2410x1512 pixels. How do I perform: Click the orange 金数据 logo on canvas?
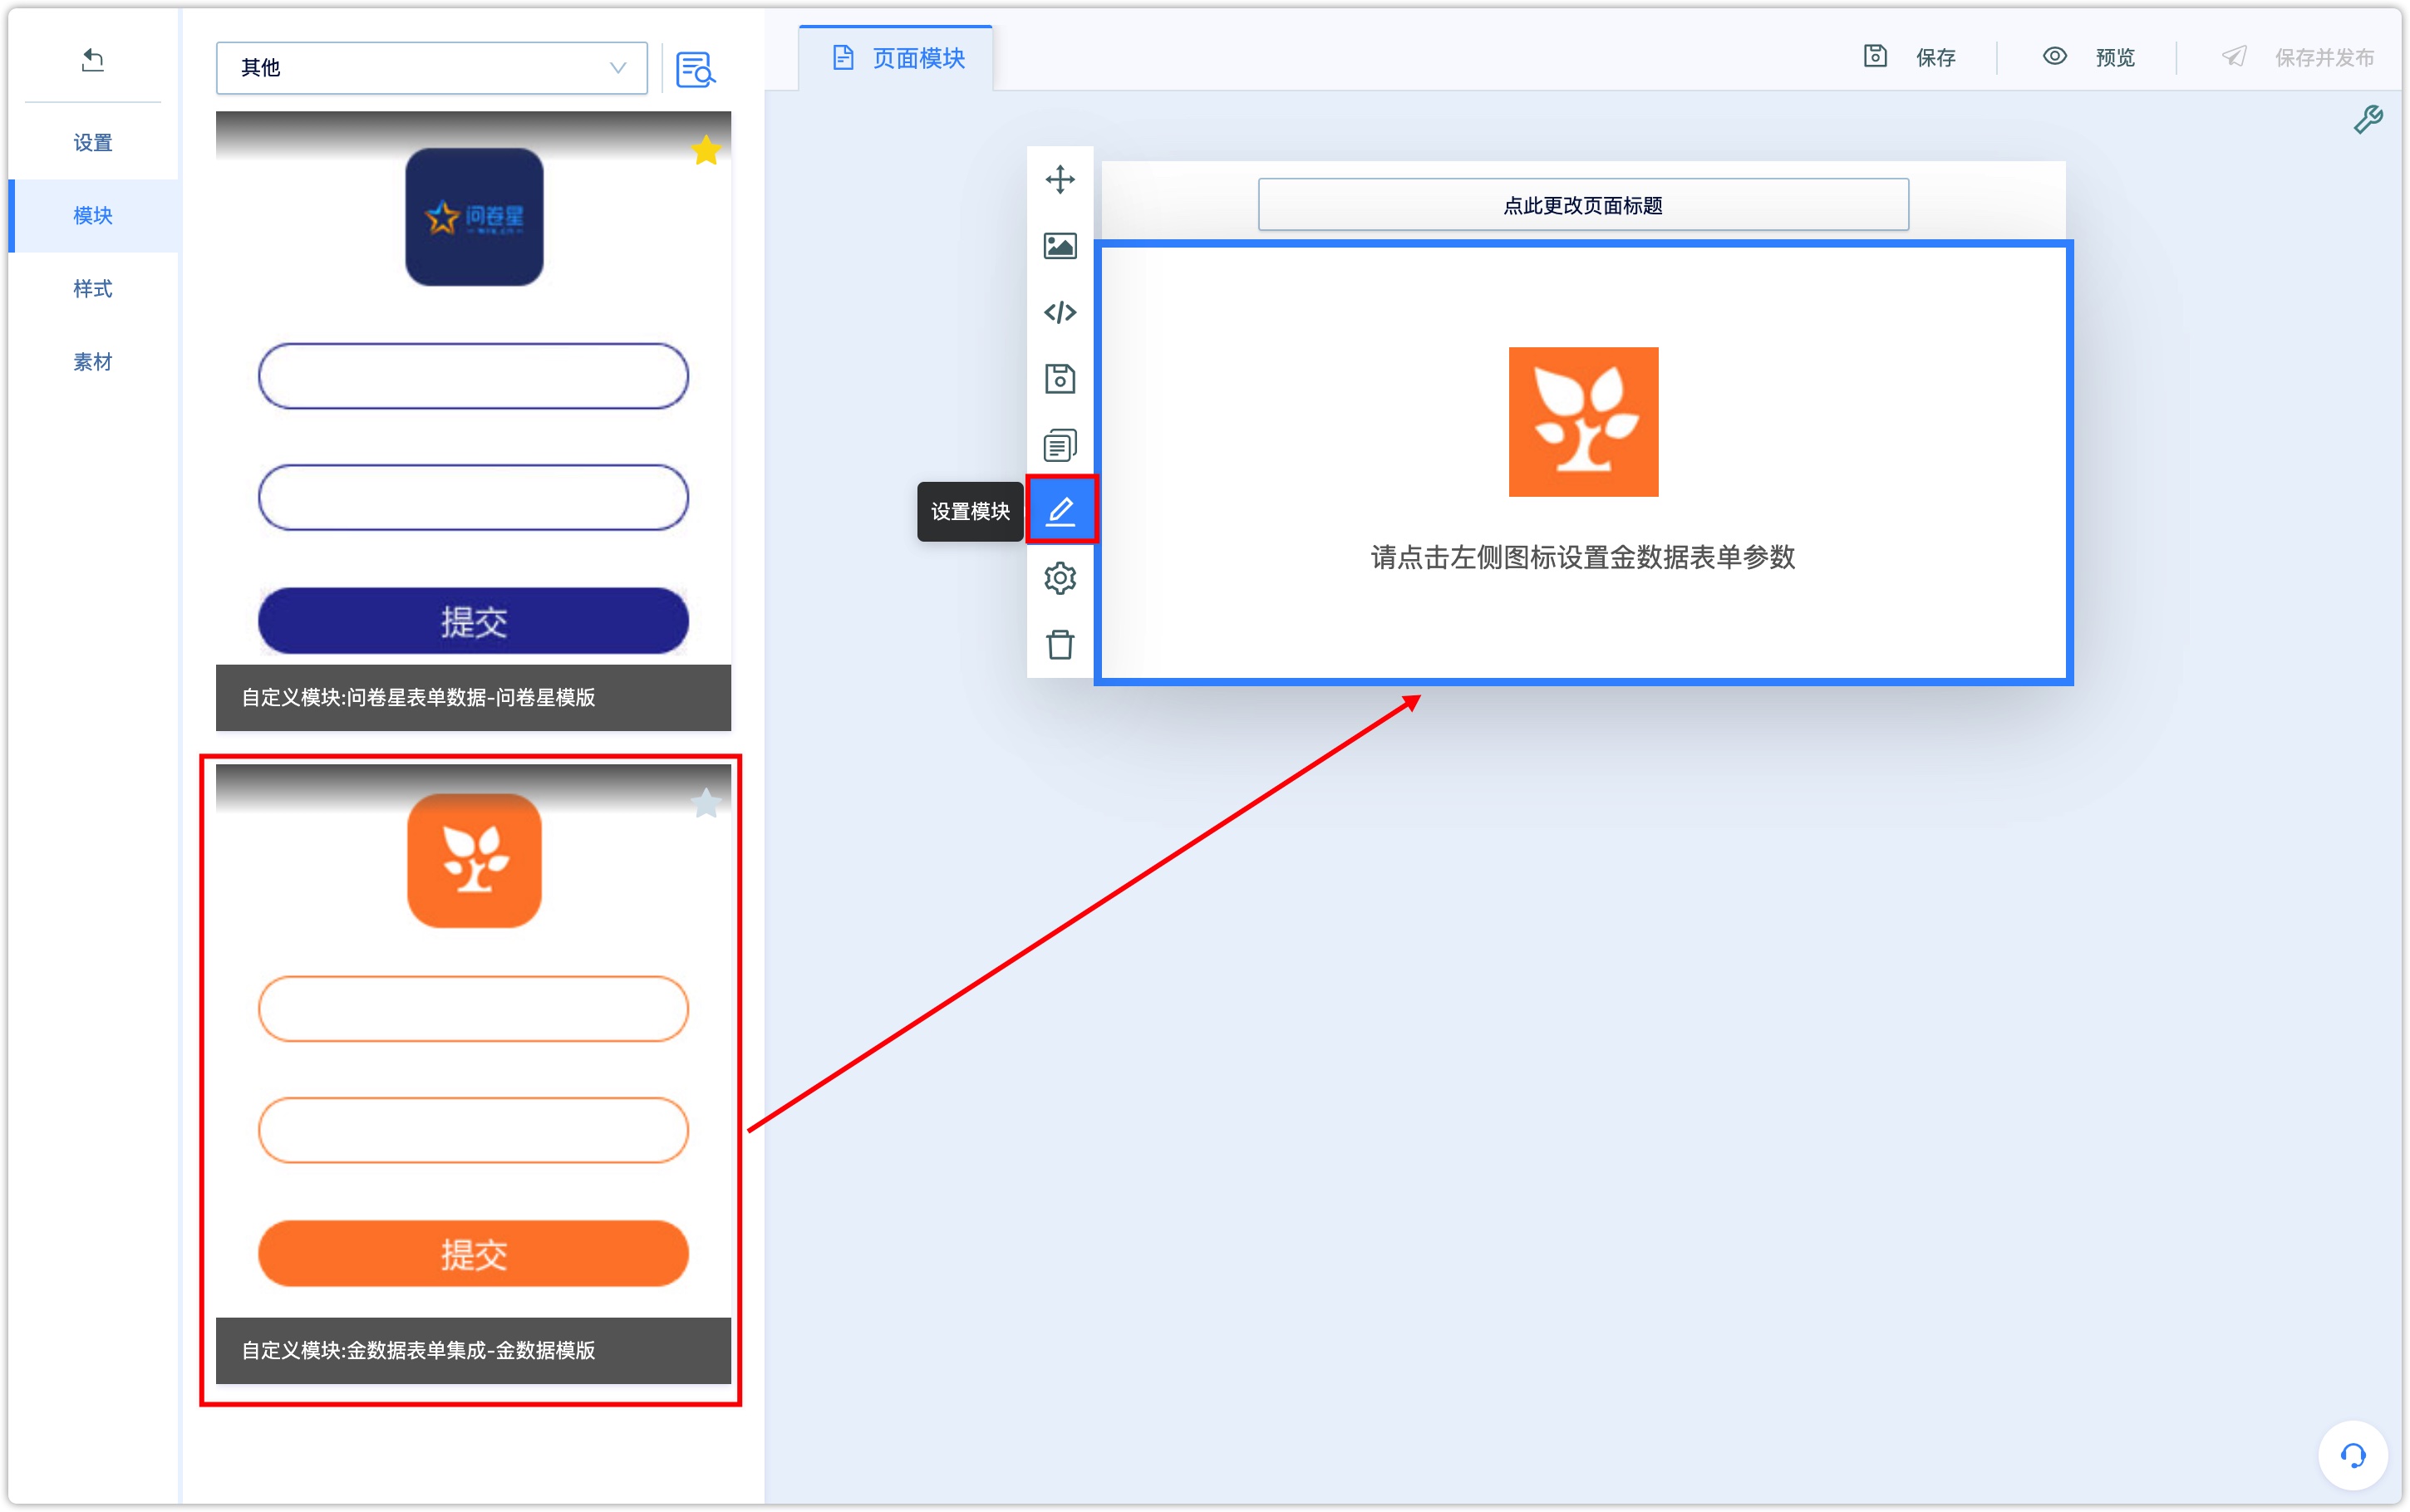(x=1583, y=422)
